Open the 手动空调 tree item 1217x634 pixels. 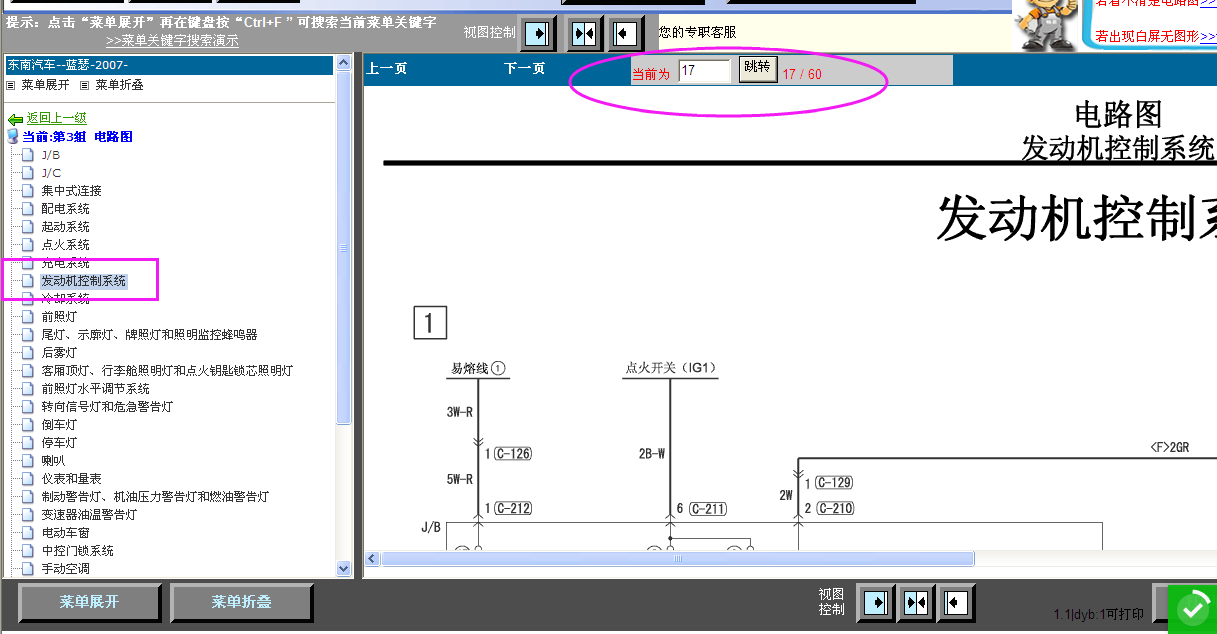65,569
